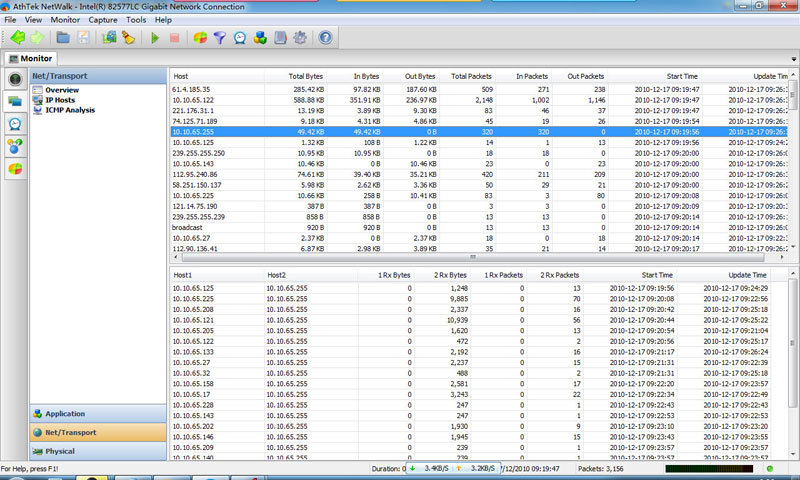This screenshot has width=800, height=480.
Task: Select ICMP Analysis in the tree
Action: [69, 109]
